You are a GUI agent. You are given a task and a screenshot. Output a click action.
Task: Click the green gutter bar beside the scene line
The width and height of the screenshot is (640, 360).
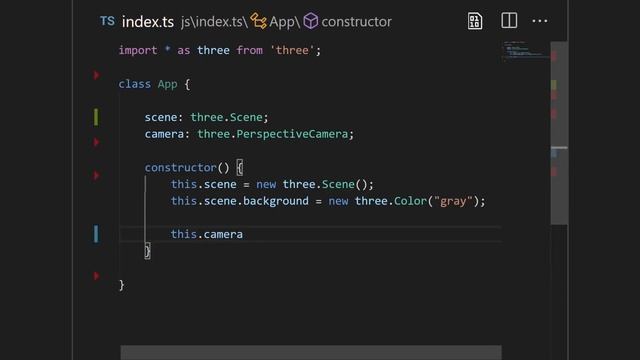click(x=96, y=117)
